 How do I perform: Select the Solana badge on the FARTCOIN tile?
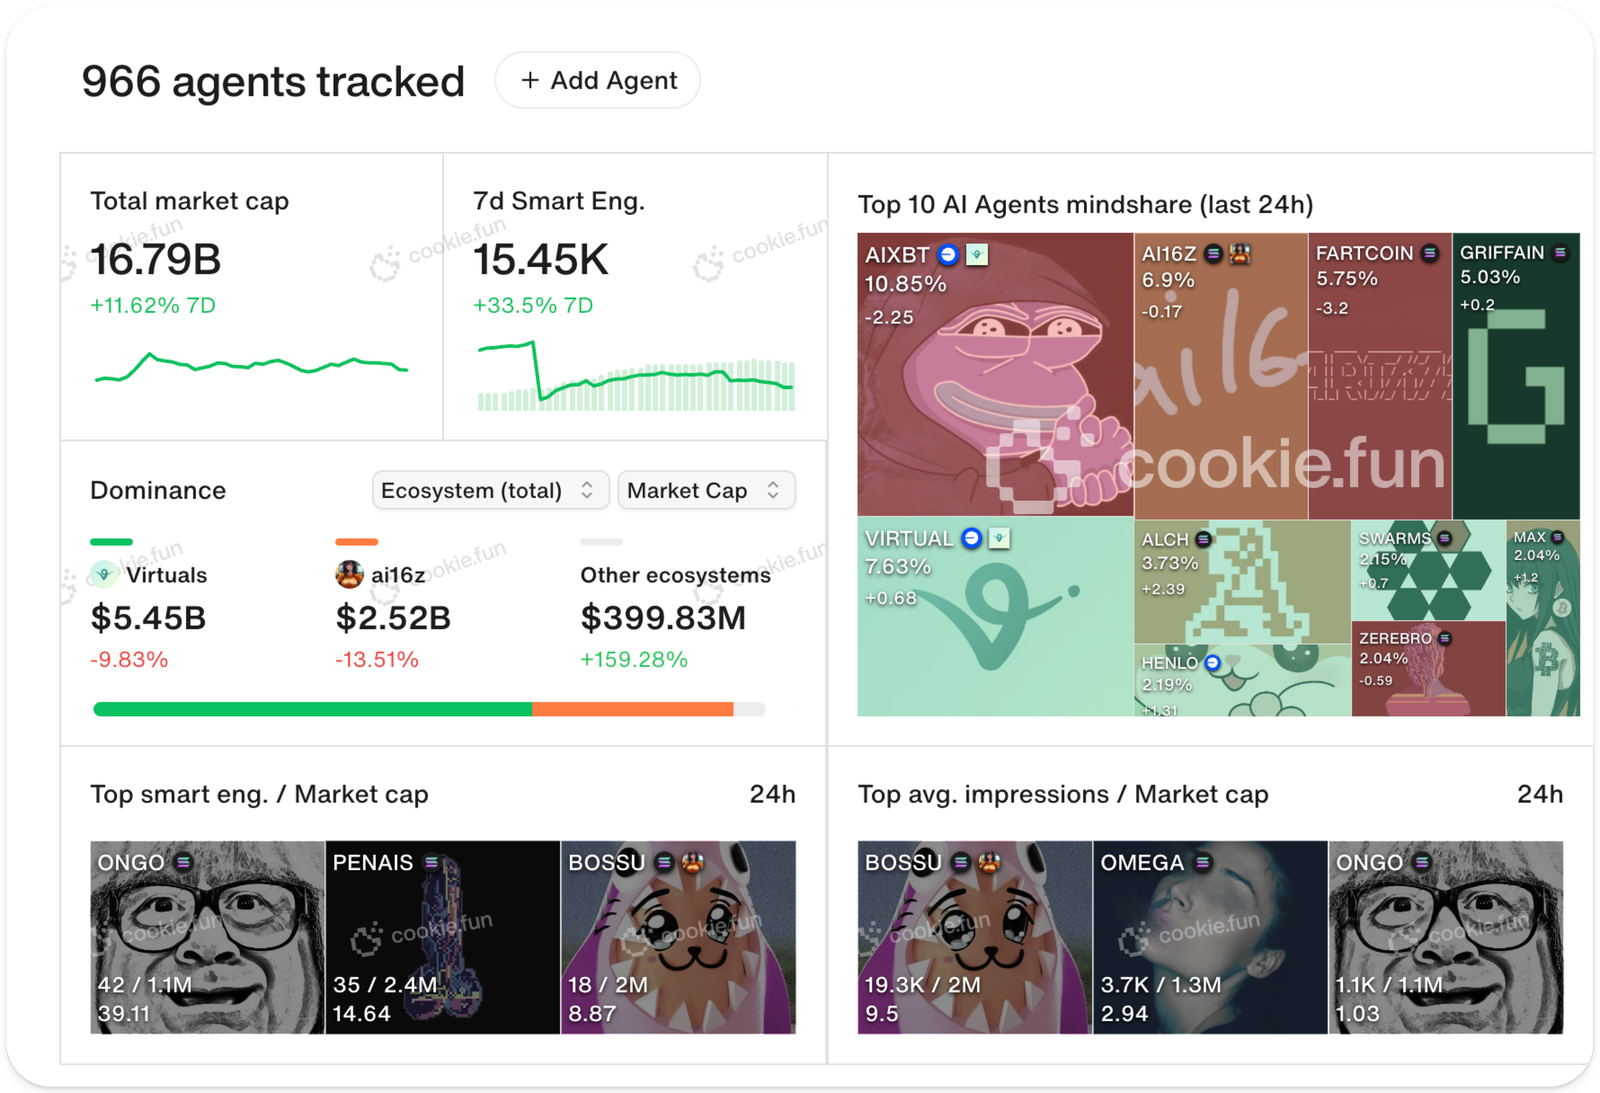point(1429,253)
